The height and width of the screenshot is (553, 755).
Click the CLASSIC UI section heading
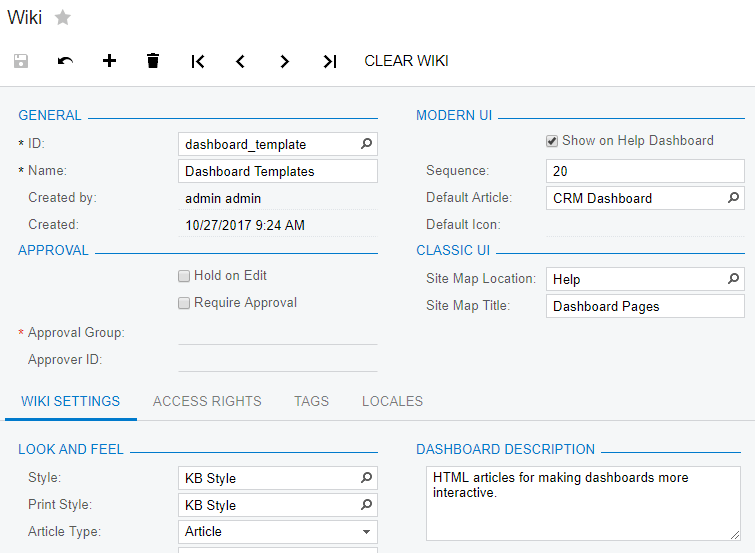[453, 250]
